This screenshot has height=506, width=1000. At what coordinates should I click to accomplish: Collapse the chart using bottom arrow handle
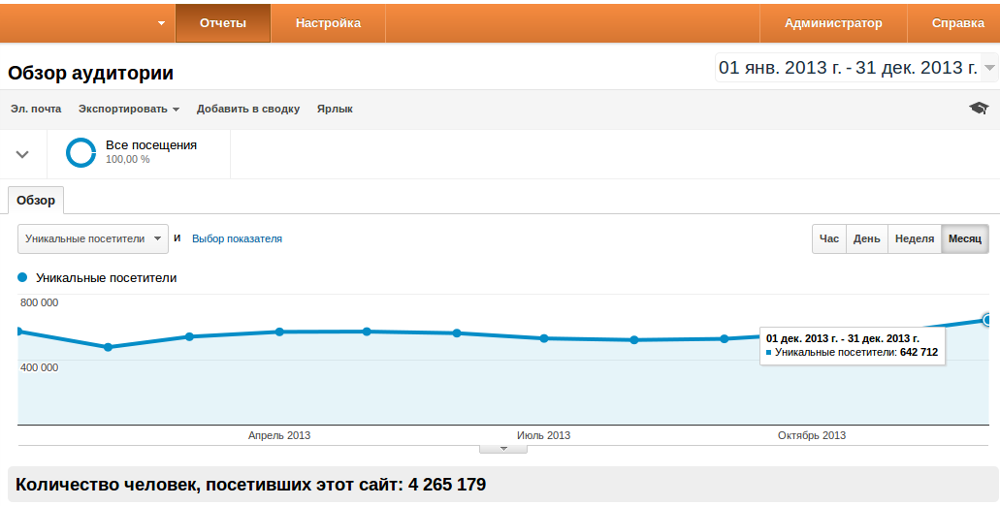tap(503, 448)
